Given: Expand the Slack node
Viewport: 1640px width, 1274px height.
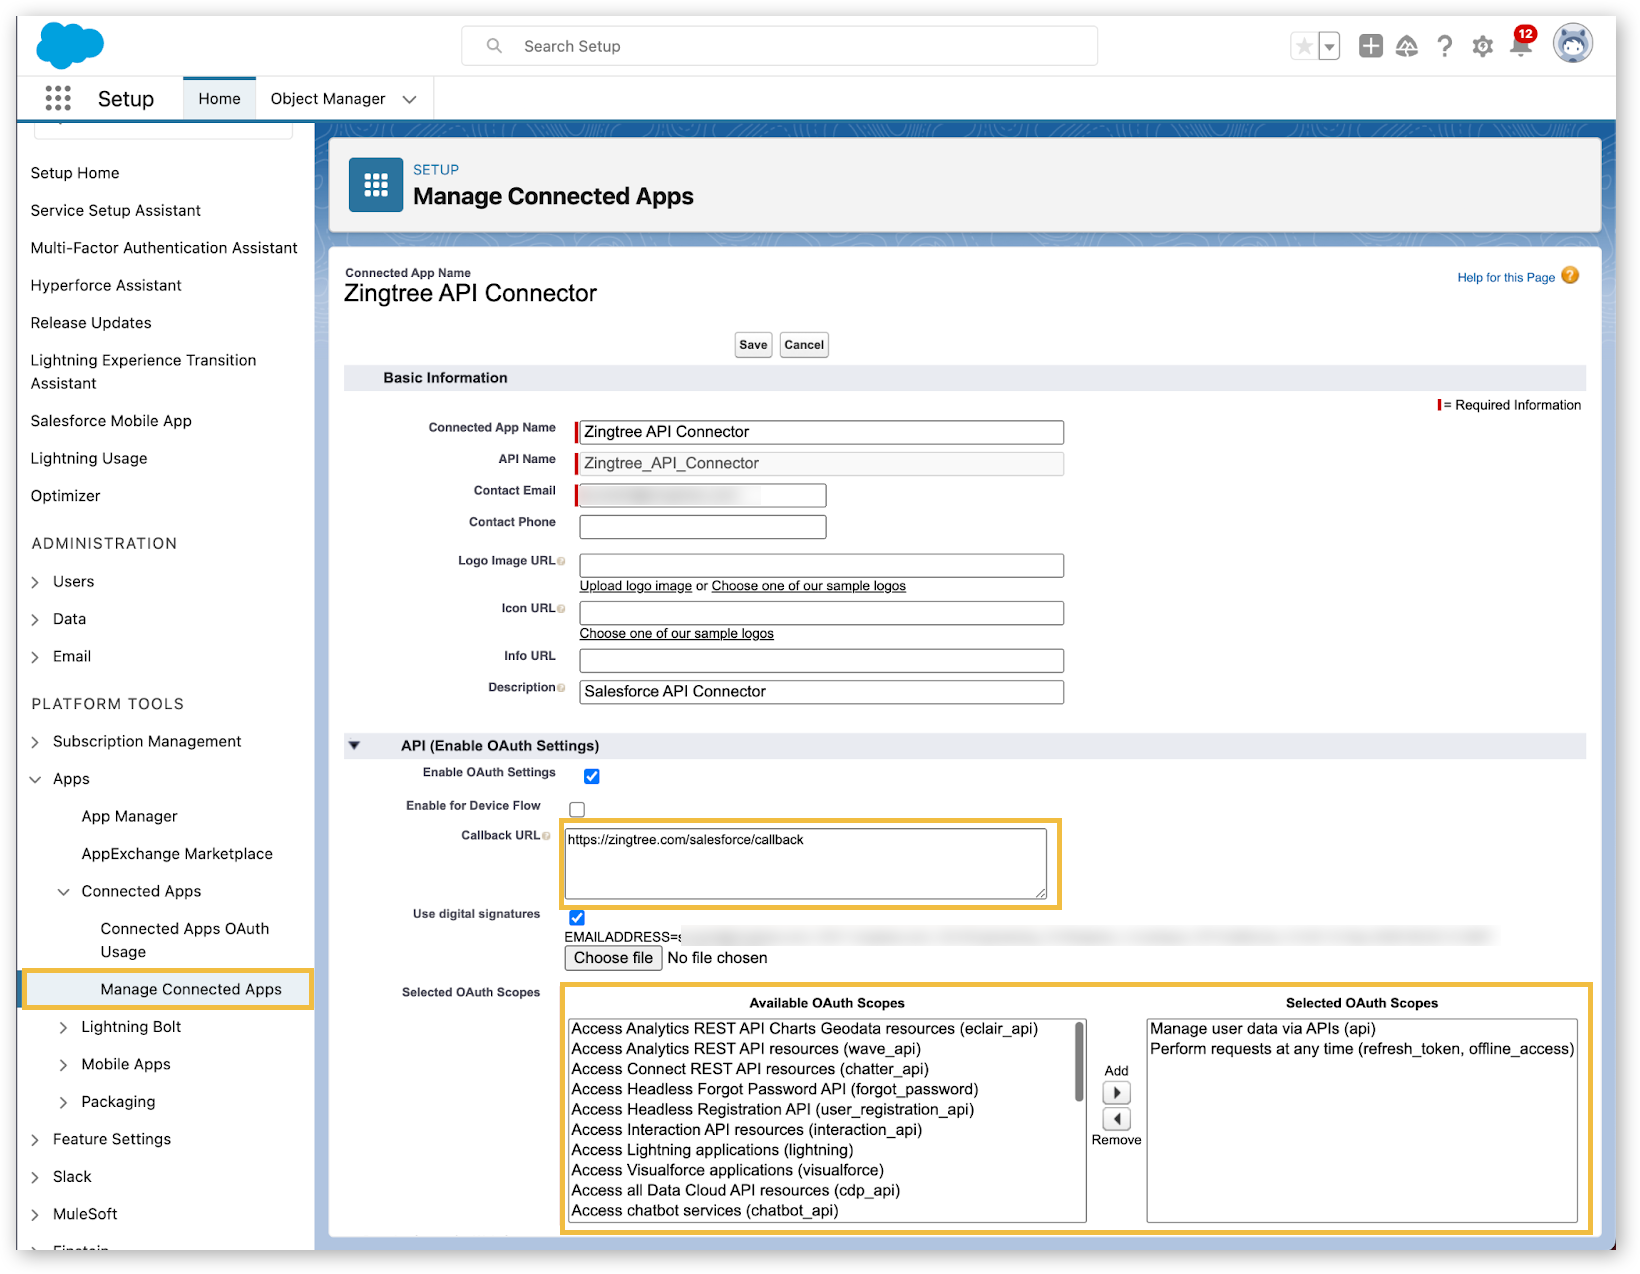Looking at the screenshot, I should coord(35,1177).
